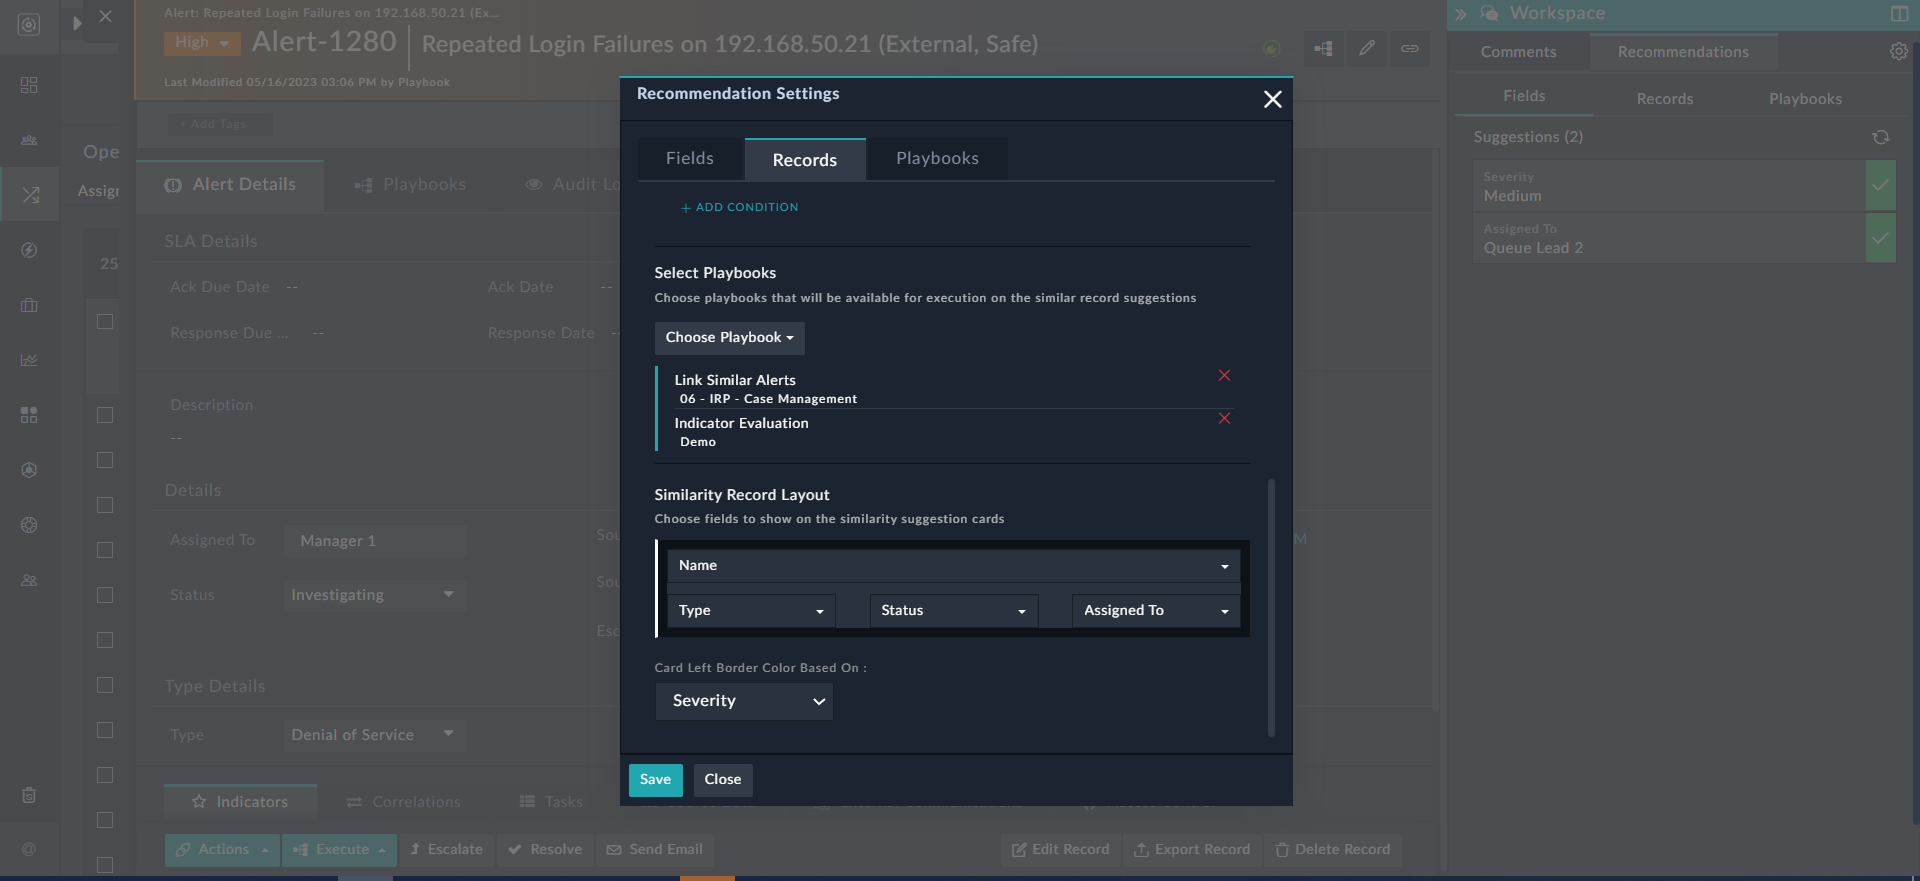Open Recommendations settings gear icon

tap(1898, 51)
